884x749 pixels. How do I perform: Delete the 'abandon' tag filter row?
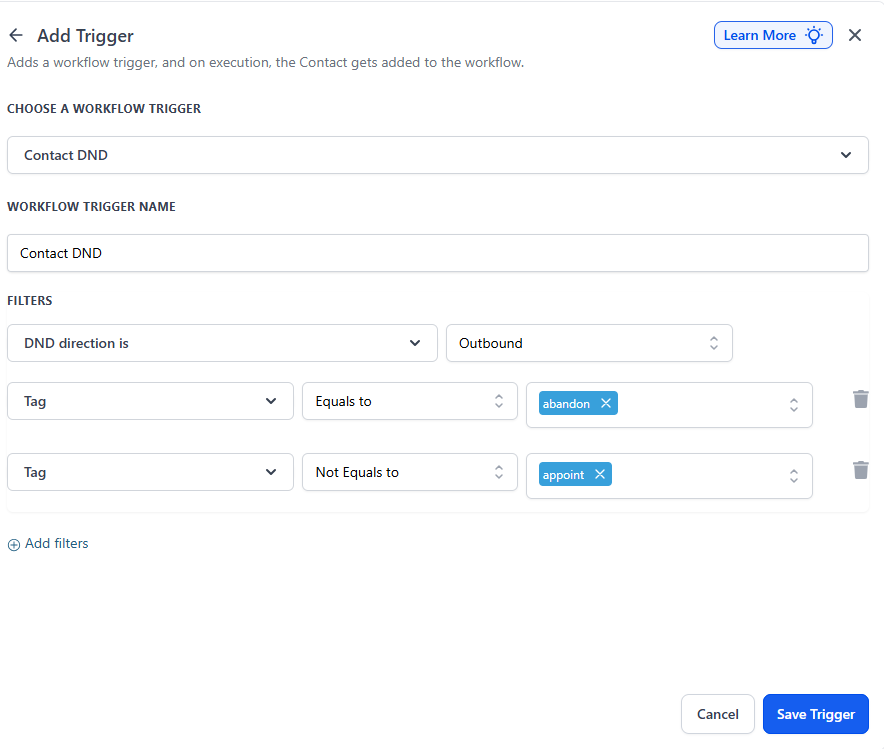tap(860, 400)
